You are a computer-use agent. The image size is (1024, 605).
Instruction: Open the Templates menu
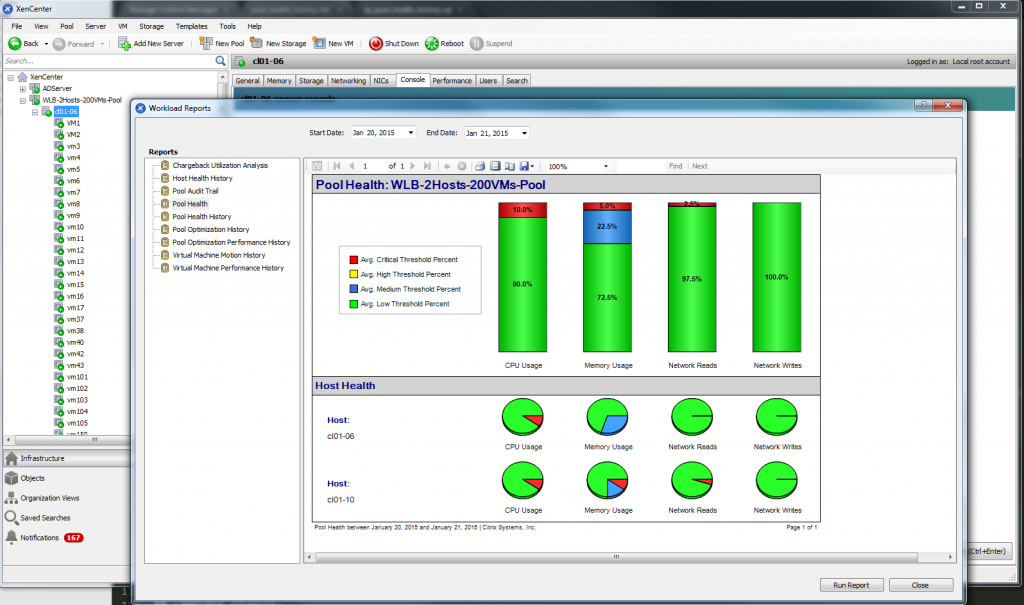[191, 26]
